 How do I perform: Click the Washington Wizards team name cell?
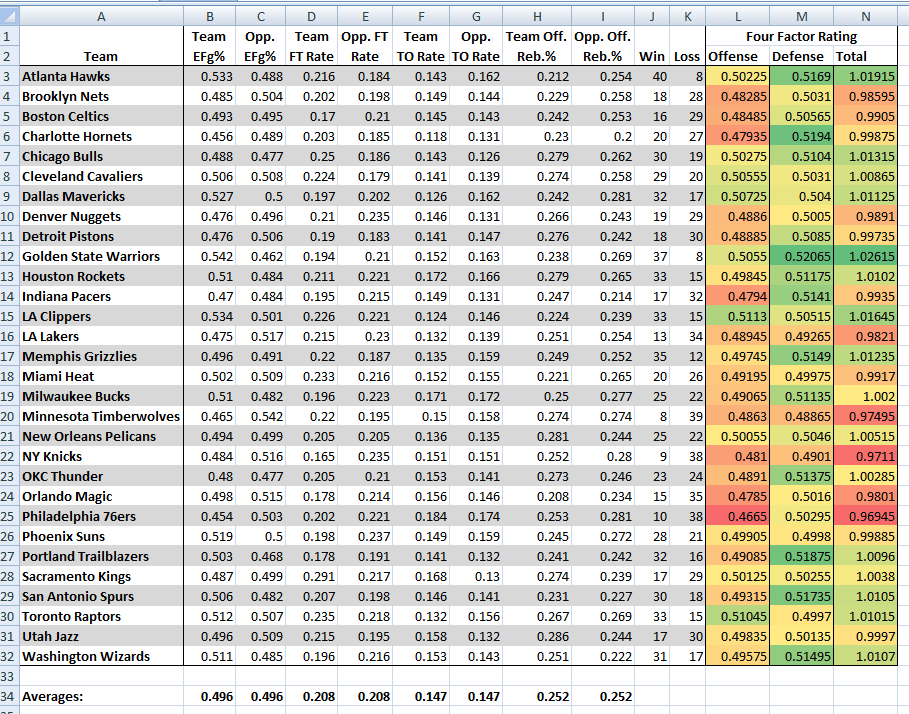(100, 656)
